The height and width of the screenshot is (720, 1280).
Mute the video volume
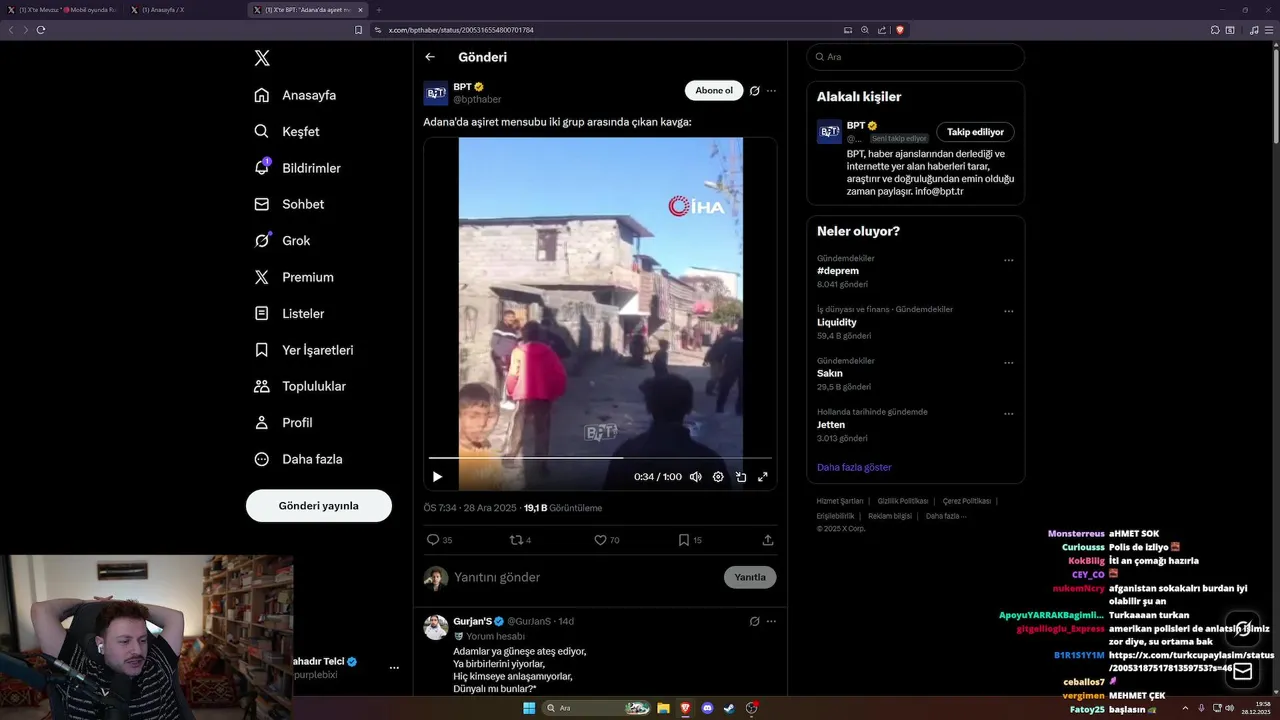696,477
